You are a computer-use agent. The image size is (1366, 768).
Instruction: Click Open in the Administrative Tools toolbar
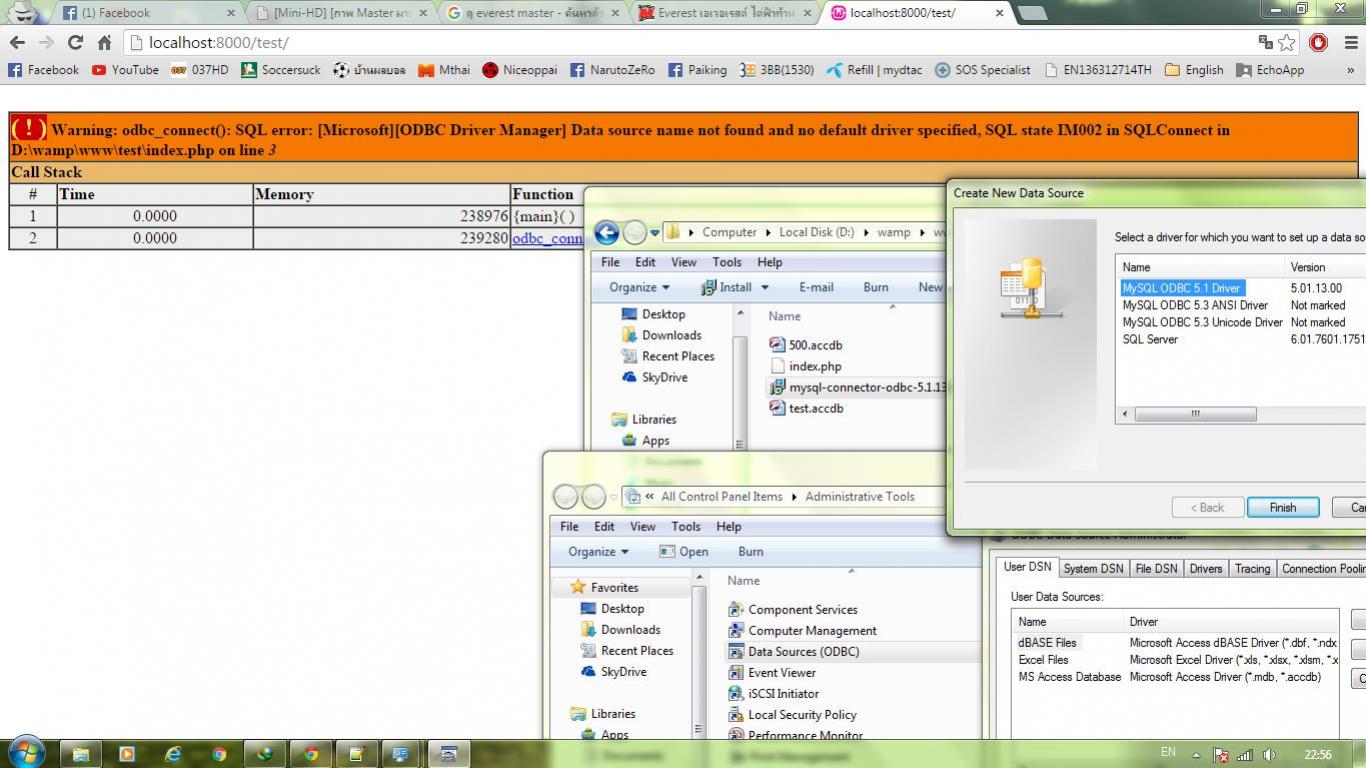coord(684,551)
